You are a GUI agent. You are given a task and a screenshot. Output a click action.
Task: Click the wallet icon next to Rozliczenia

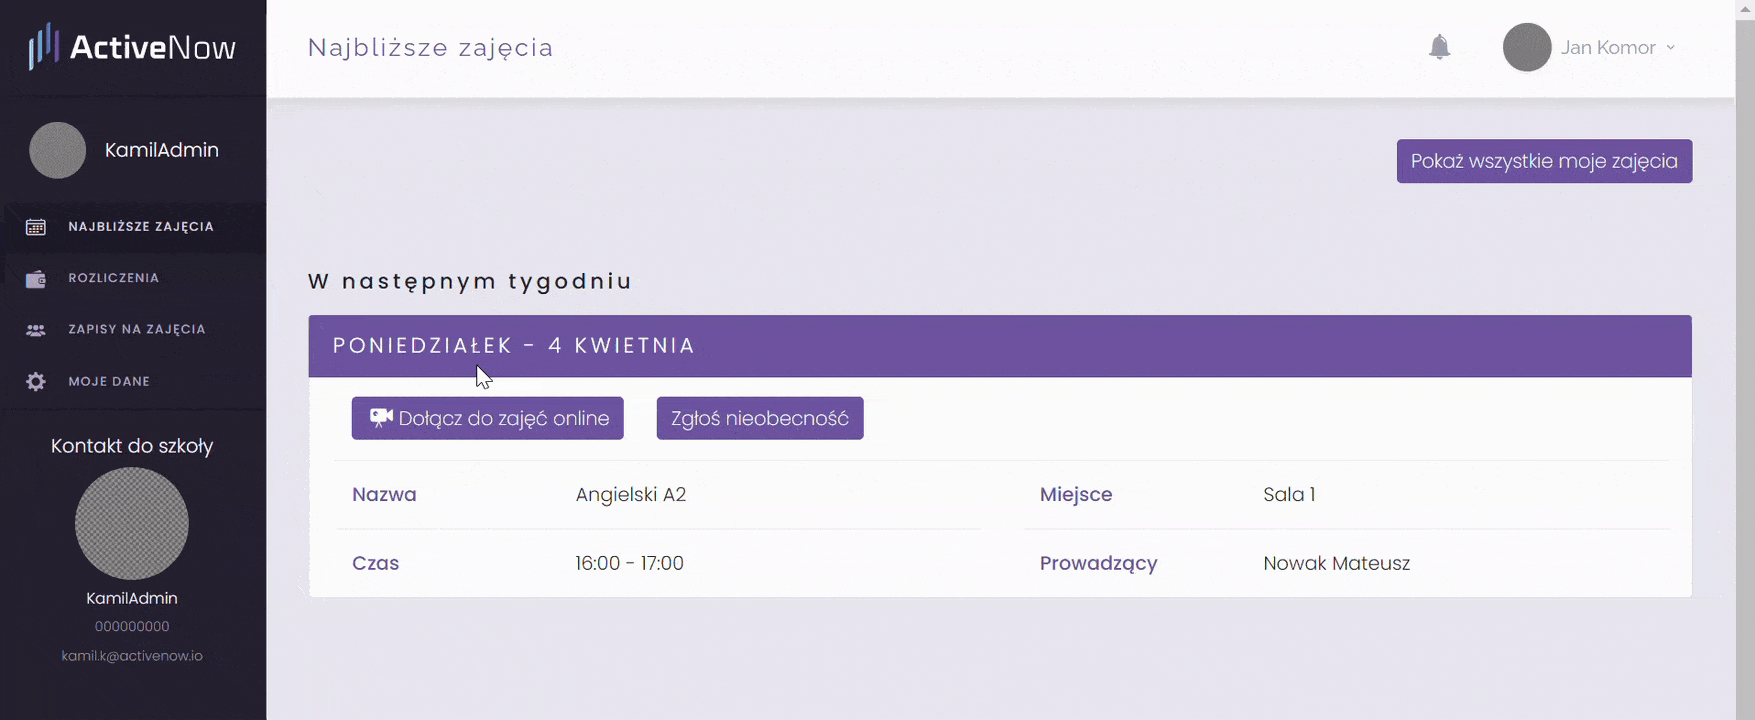point(36,279)
